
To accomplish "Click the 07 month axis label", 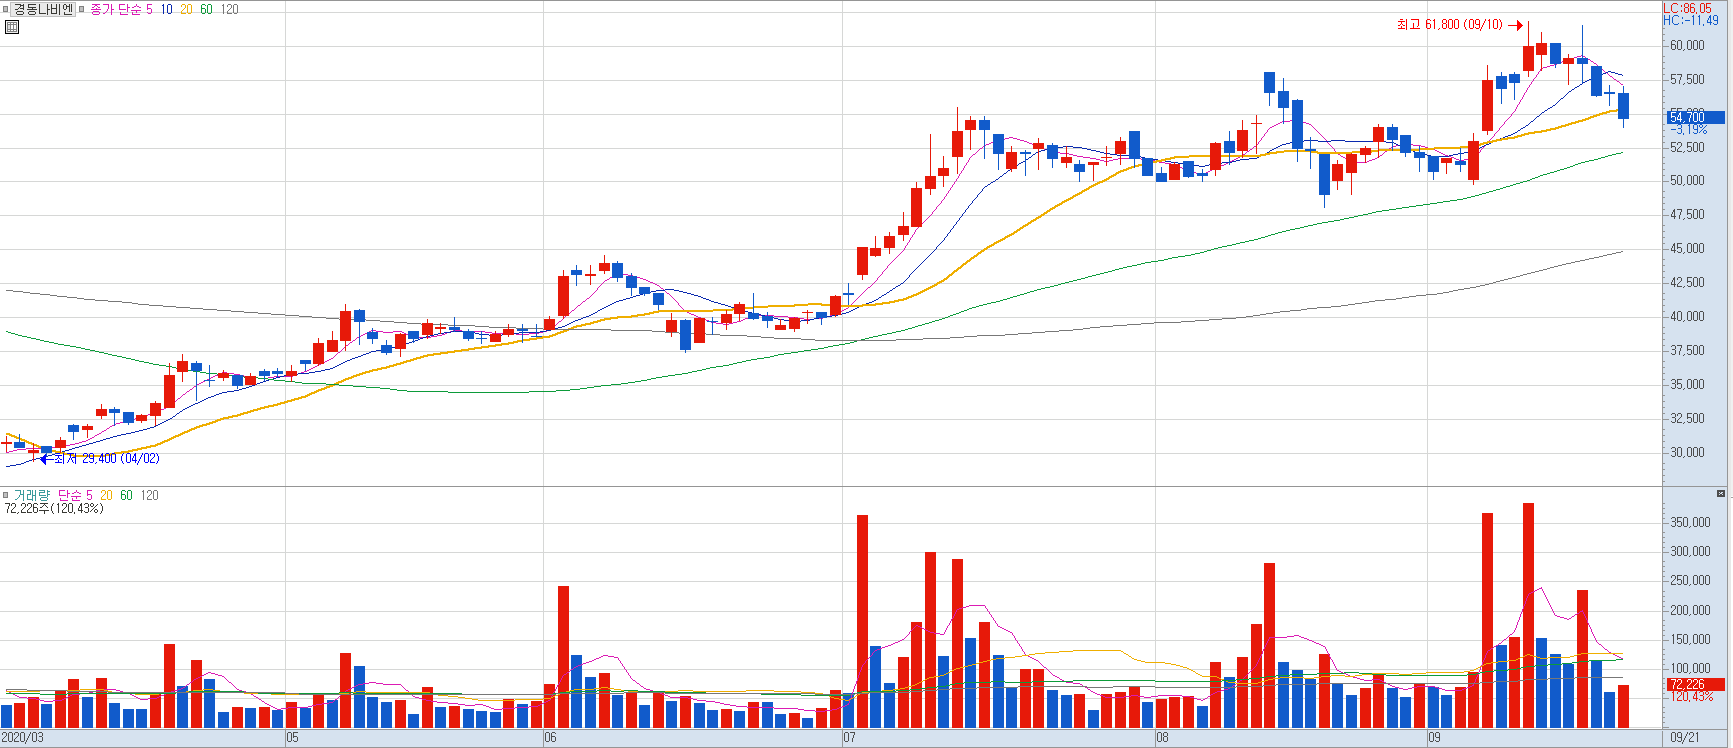I will (x=849, y=738).
